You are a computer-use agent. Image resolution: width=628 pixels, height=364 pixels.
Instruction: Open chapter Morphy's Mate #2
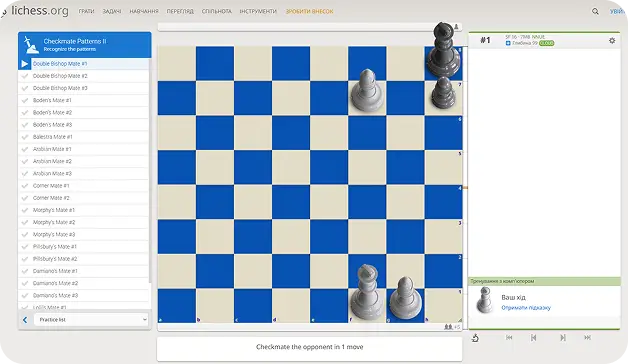pos(84,222)
